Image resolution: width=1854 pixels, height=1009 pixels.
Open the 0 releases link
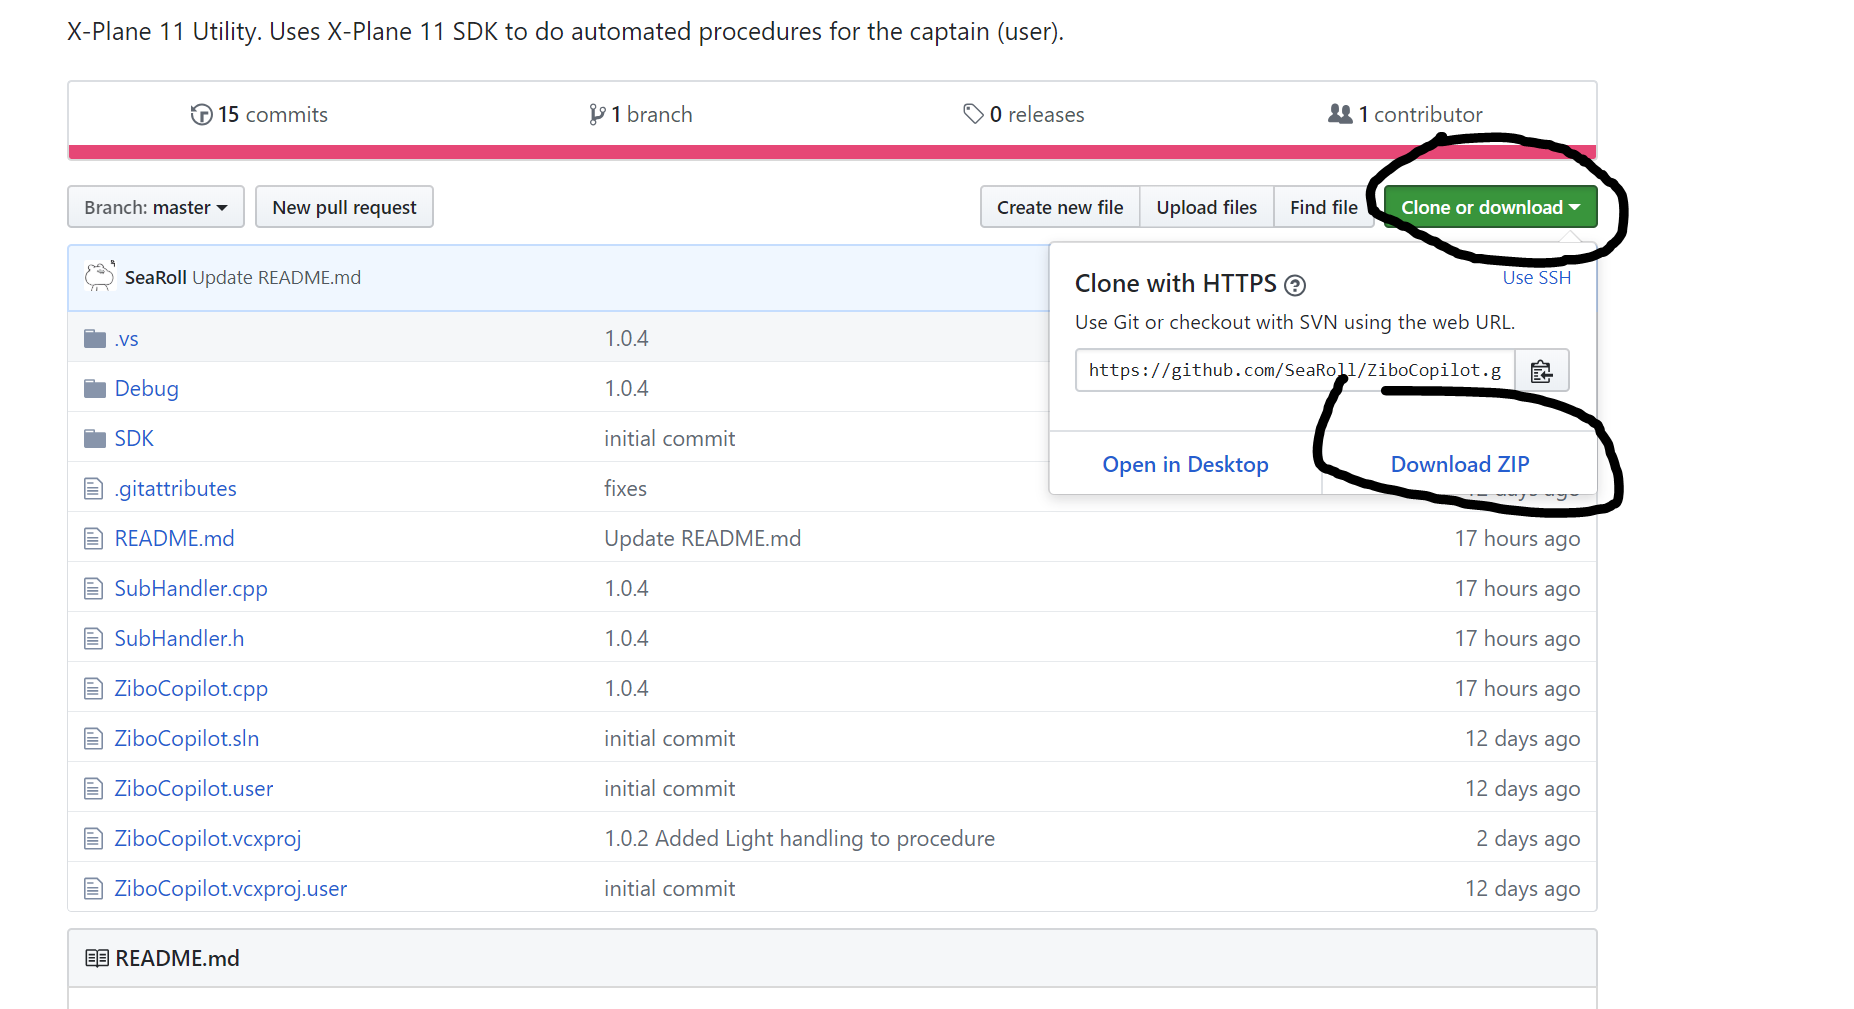tap(1024, 115)
